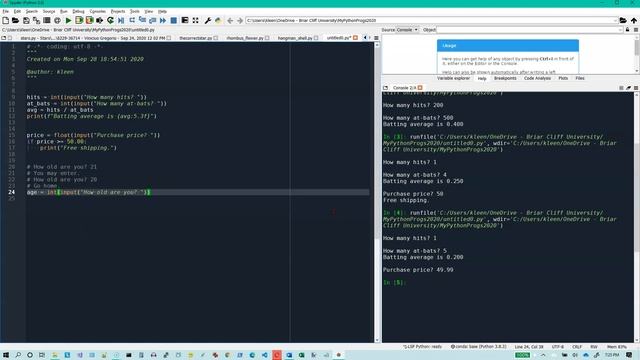Image resolution: width=640 pixels, height=360 pixels.
Task: Browse working directory folder icon
Action: coord(623,20)
